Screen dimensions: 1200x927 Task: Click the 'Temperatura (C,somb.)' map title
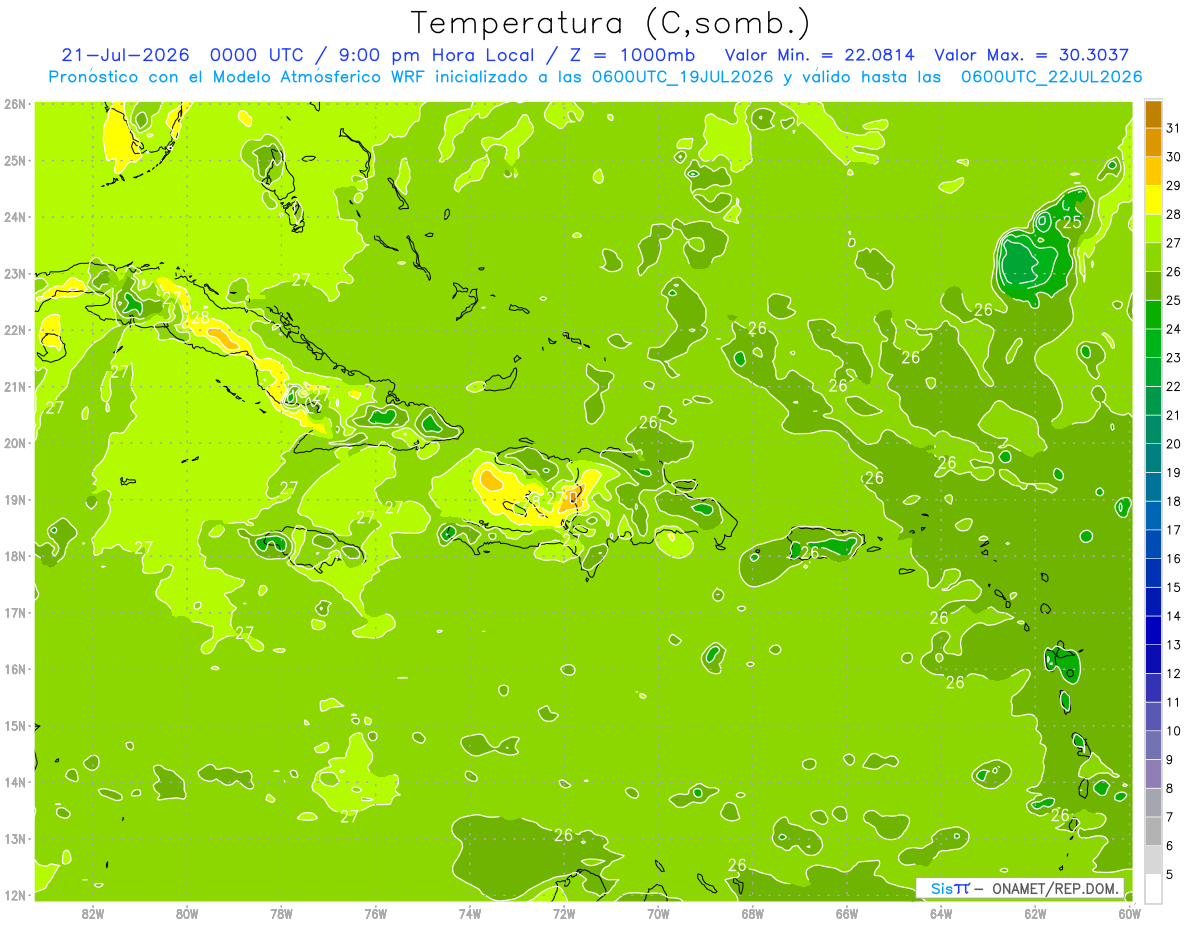pos(611,22)
